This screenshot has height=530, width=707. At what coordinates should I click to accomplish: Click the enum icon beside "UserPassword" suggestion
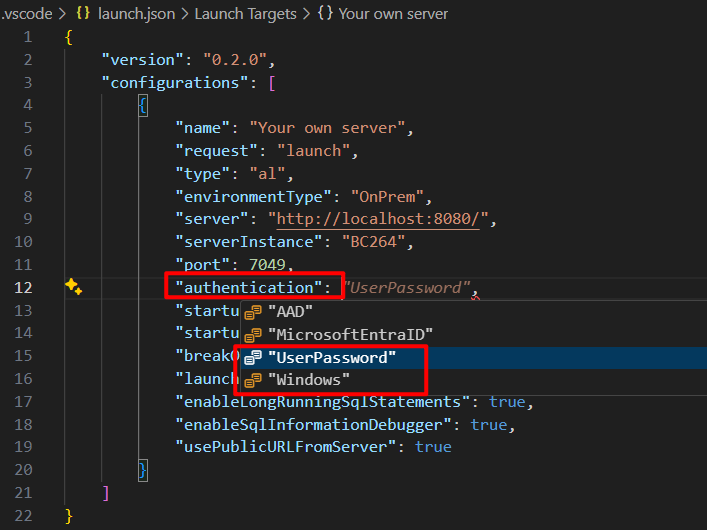coord(253,357)
